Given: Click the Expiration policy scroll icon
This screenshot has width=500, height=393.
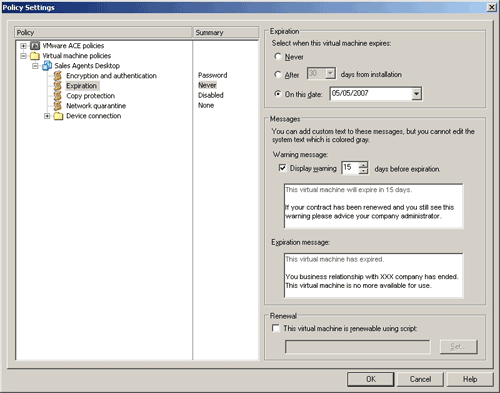Looking at the screenshot, I should tap(58, 86).
